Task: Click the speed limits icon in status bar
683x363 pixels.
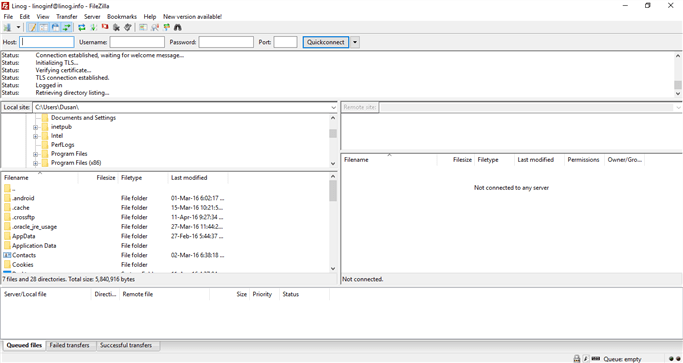Action: [586, 359]
